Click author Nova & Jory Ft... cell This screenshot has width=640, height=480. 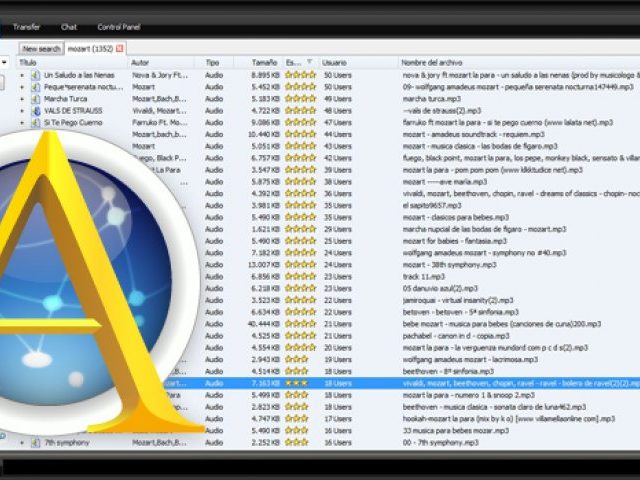160,75
